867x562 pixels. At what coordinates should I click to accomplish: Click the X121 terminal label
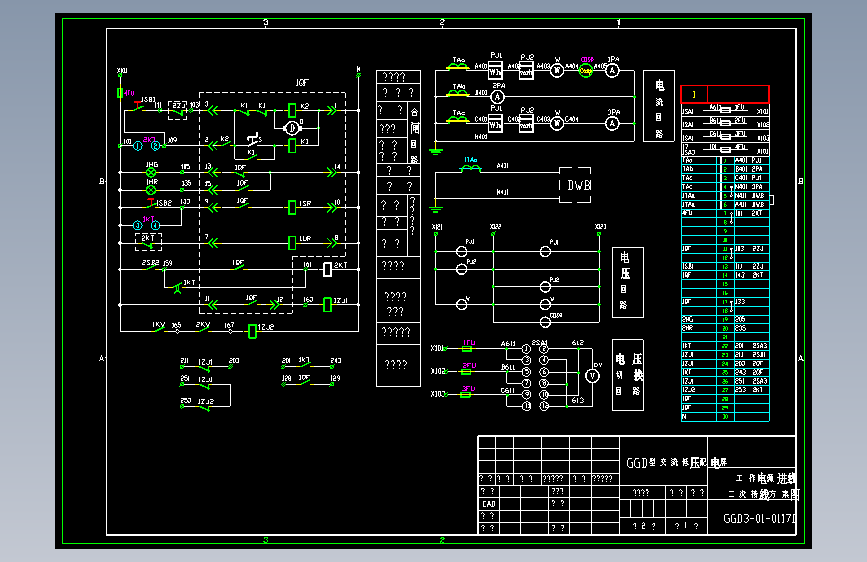[437, 227]
